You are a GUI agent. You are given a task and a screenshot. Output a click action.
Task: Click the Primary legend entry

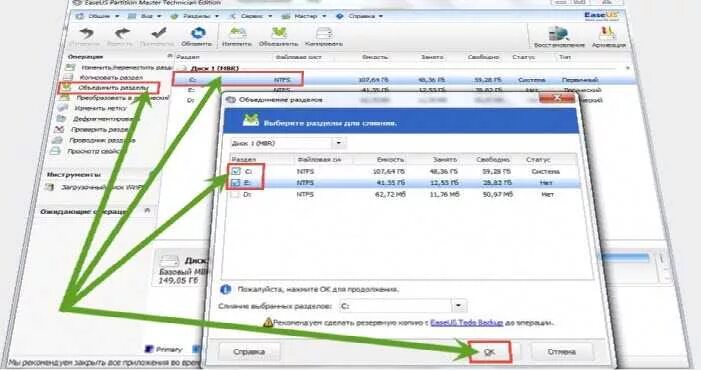coord(165,349)
